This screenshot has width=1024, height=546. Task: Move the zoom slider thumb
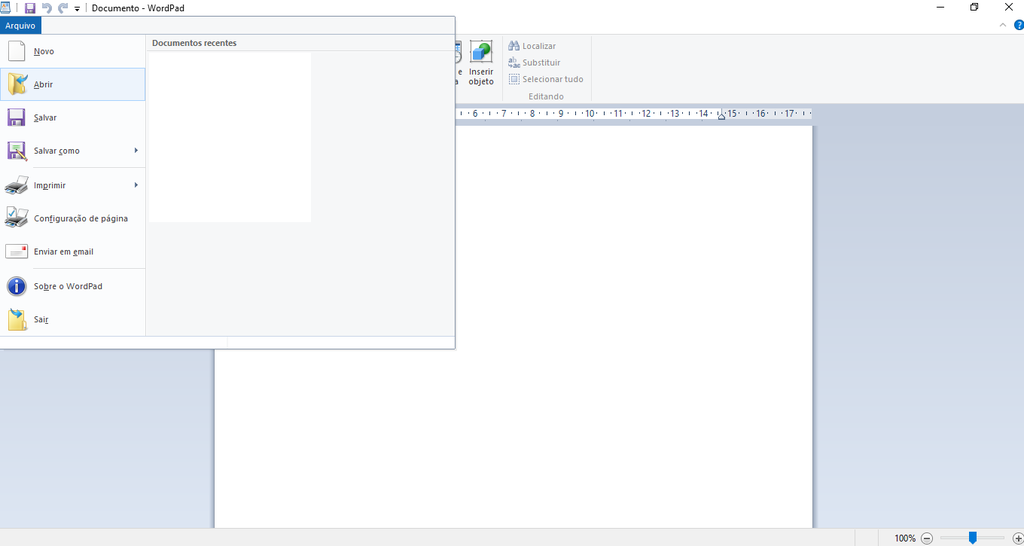pyautogui.click(x=972, y=538)
